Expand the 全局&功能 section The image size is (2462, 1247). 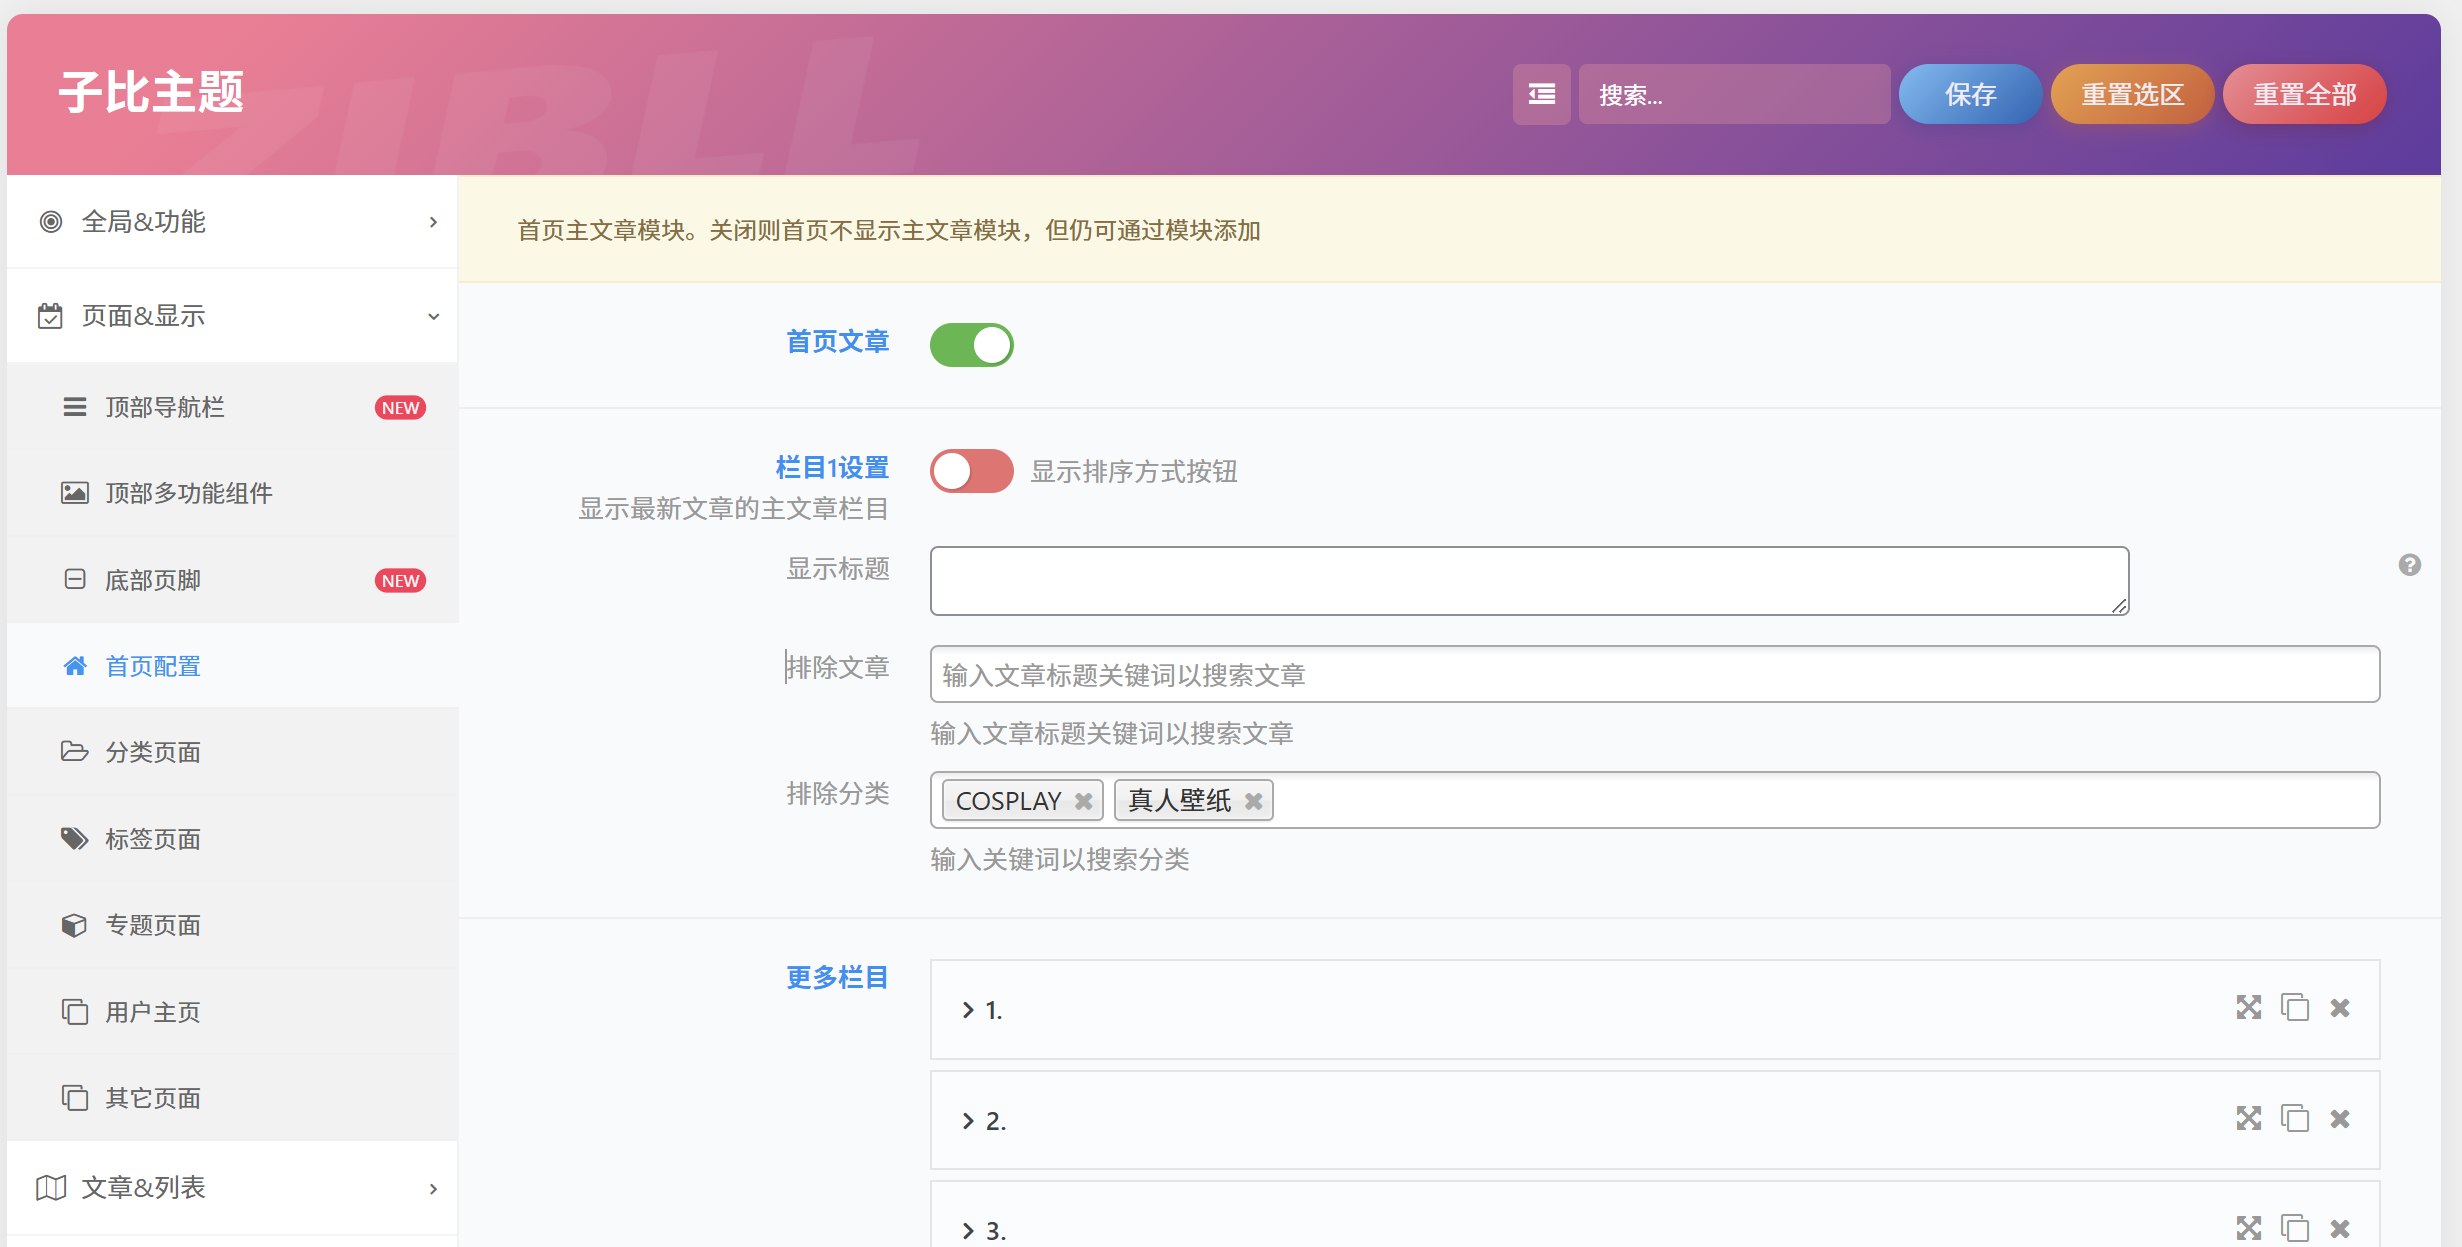click(232, 222)
